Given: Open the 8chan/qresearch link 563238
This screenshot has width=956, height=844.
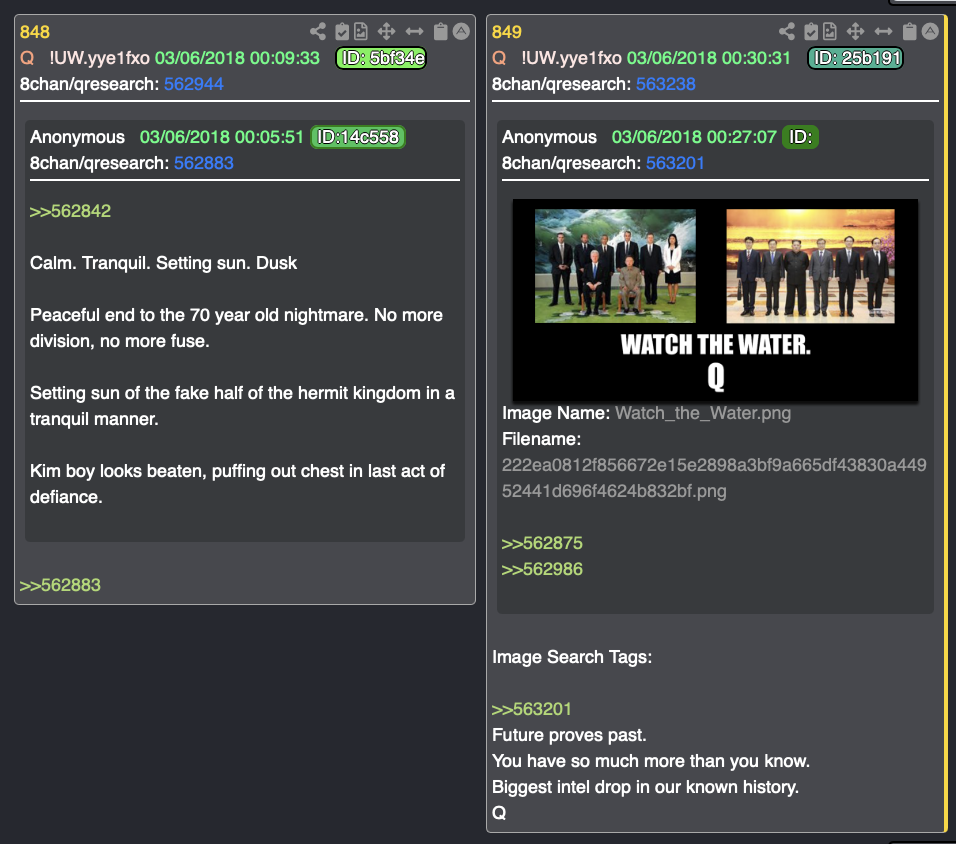Looking at the screenshot, I should tap(666, 84).
